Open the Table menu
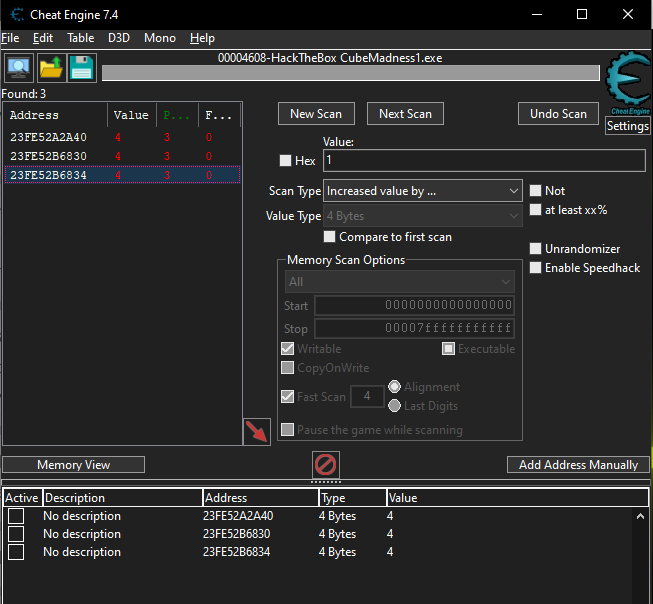Image resolution: width=653 pixels, height=604 pixels. (81, 38)
